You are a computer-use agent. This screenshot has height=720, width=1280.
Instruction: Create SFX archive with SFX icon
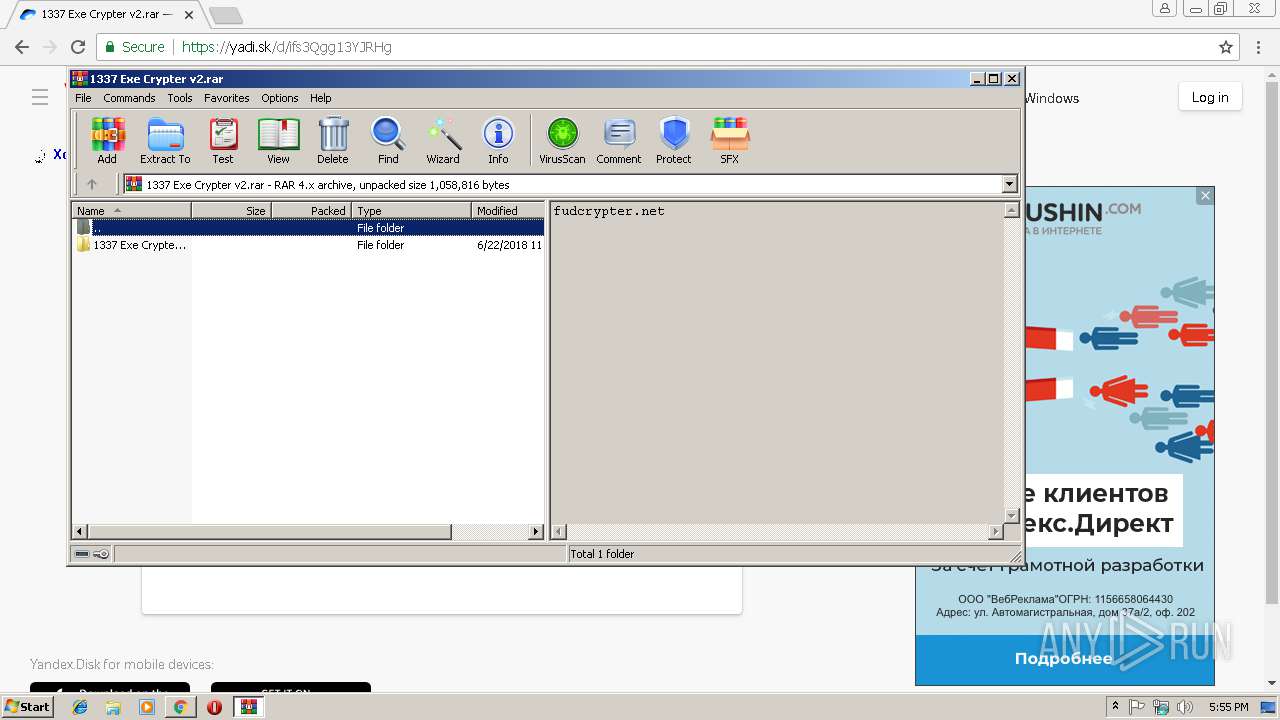tap(730, 140)
